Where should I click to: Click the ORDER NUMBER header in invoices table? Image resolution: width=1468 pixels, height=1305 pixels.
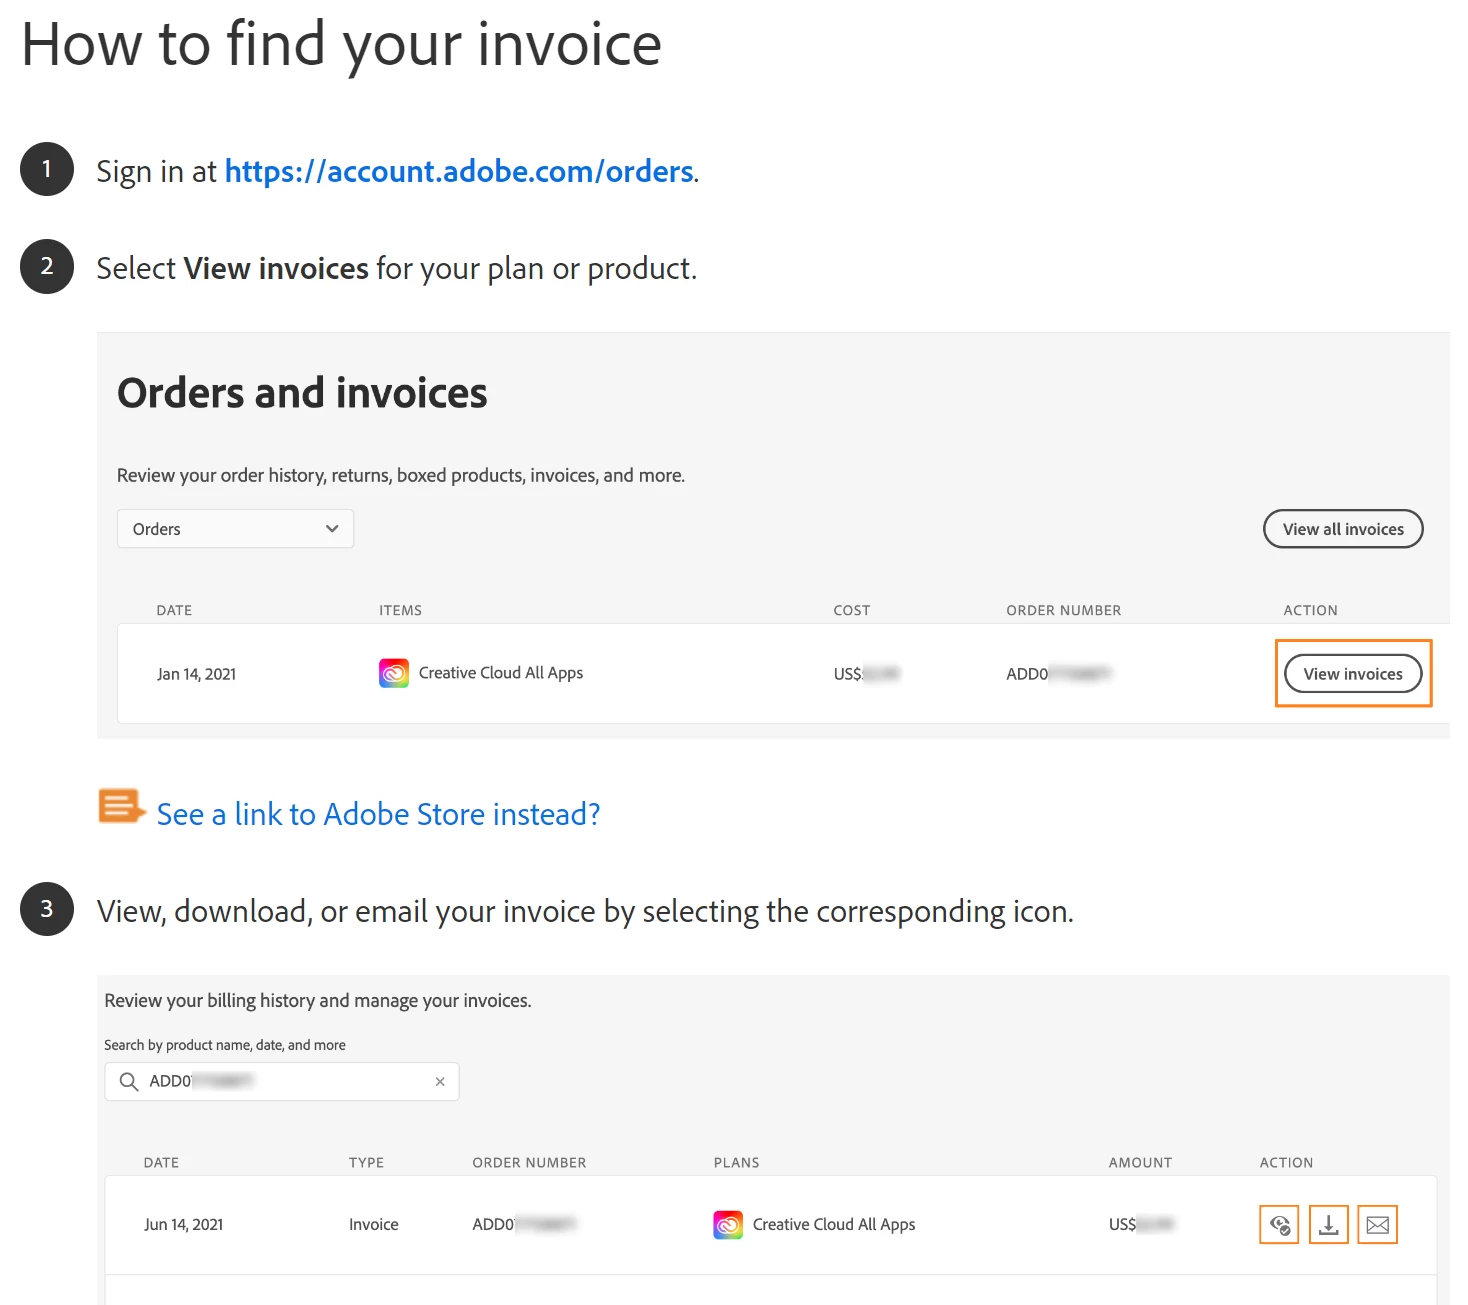[529, 1162]
